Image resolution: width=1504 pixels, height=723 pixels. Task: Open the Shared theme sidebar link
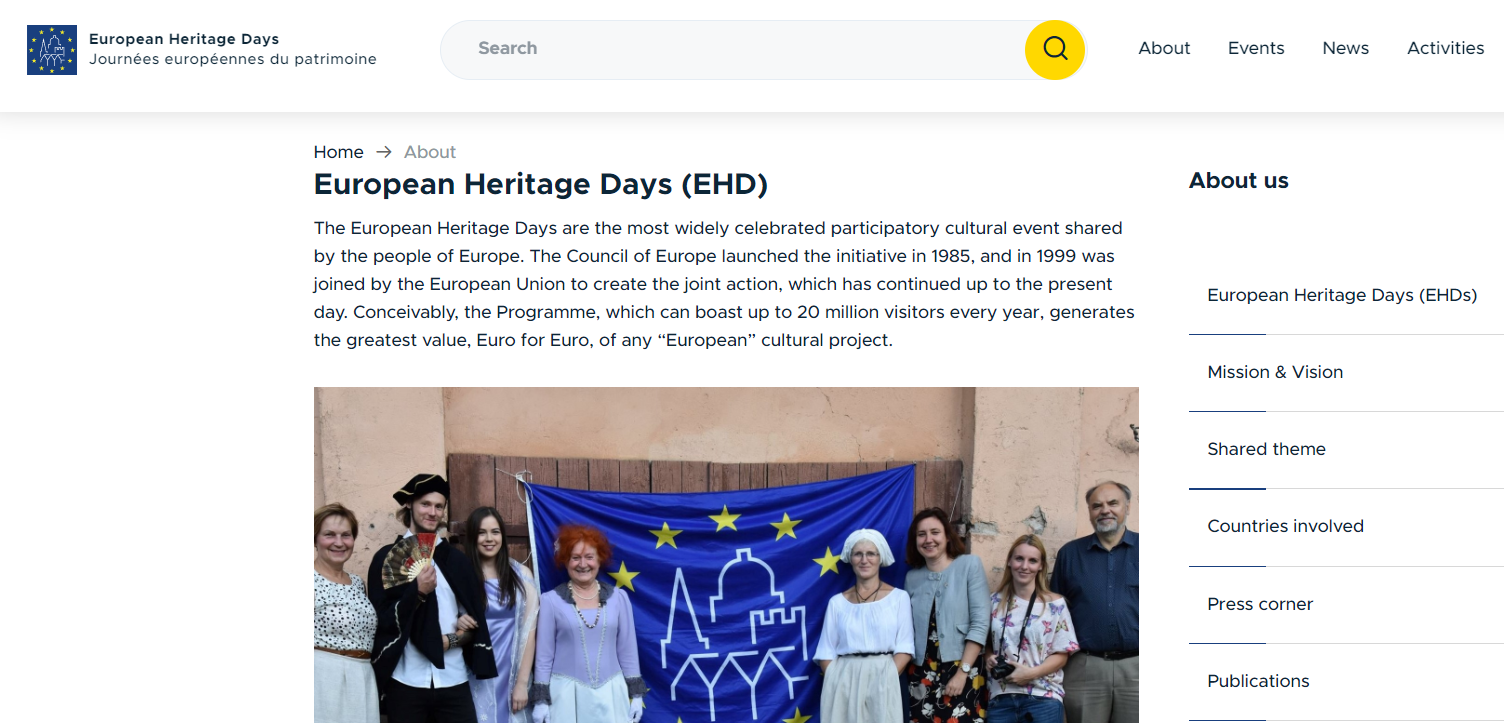tap(1266, 449)
